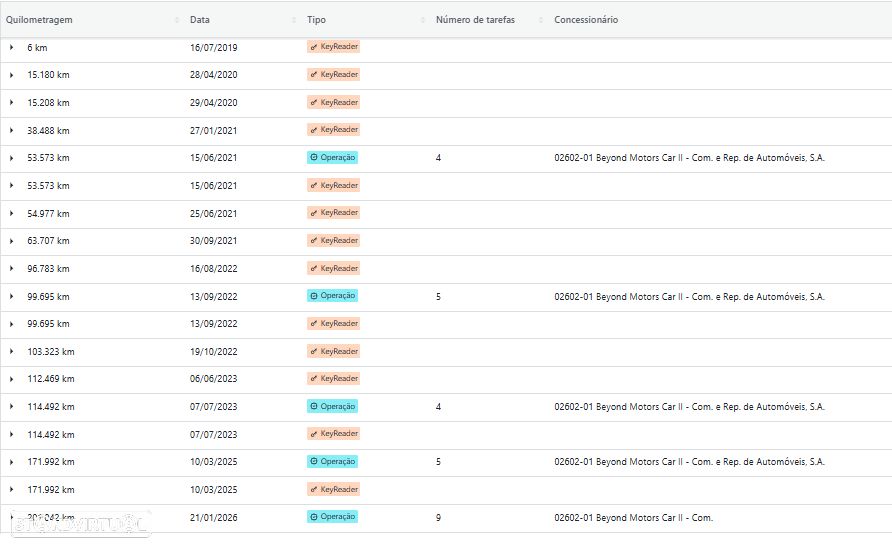Open Beyond Motors dealer on 171.992 km row
Screen dimensions: 892x548
689,462
